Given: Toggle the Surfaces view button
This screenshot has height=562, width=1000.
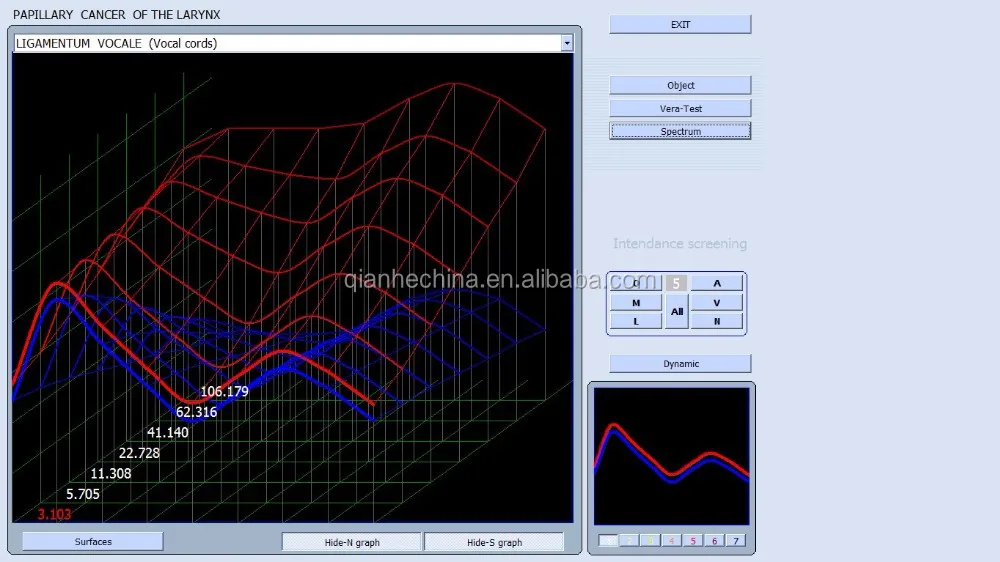Looking at the screenshot, I should (x=93, y=542).
